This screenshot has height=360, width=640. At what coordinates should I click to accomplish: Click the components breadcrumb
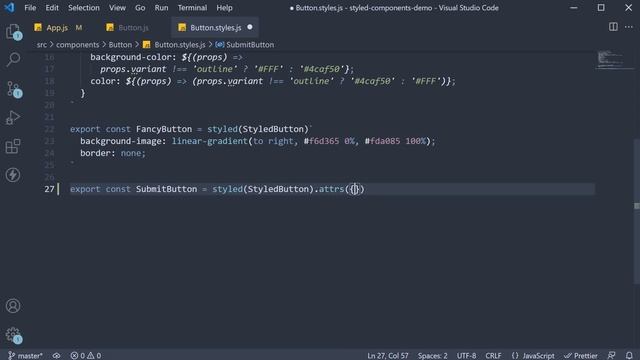pos(77,44)
